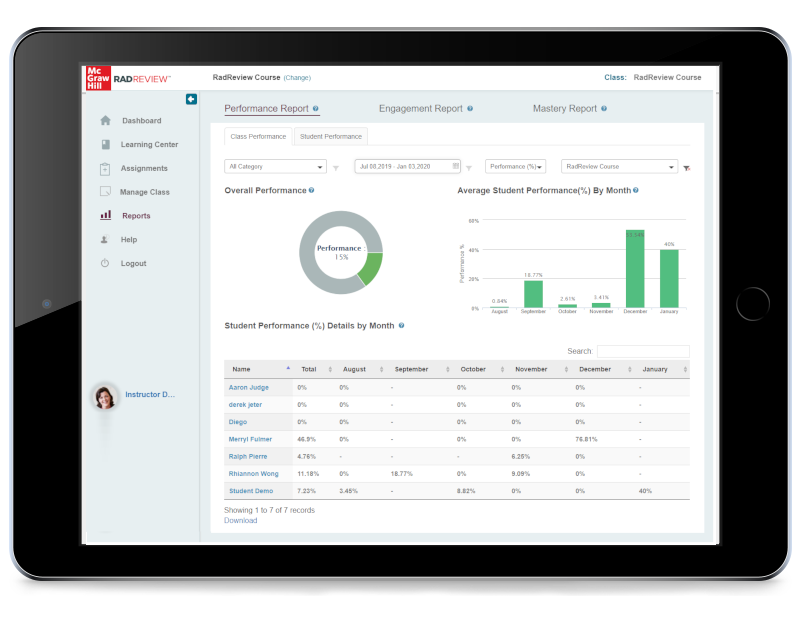Click the filter icon beside RadReview Course
The width and height of the screenshot is (800, 625).
(686, 168)
